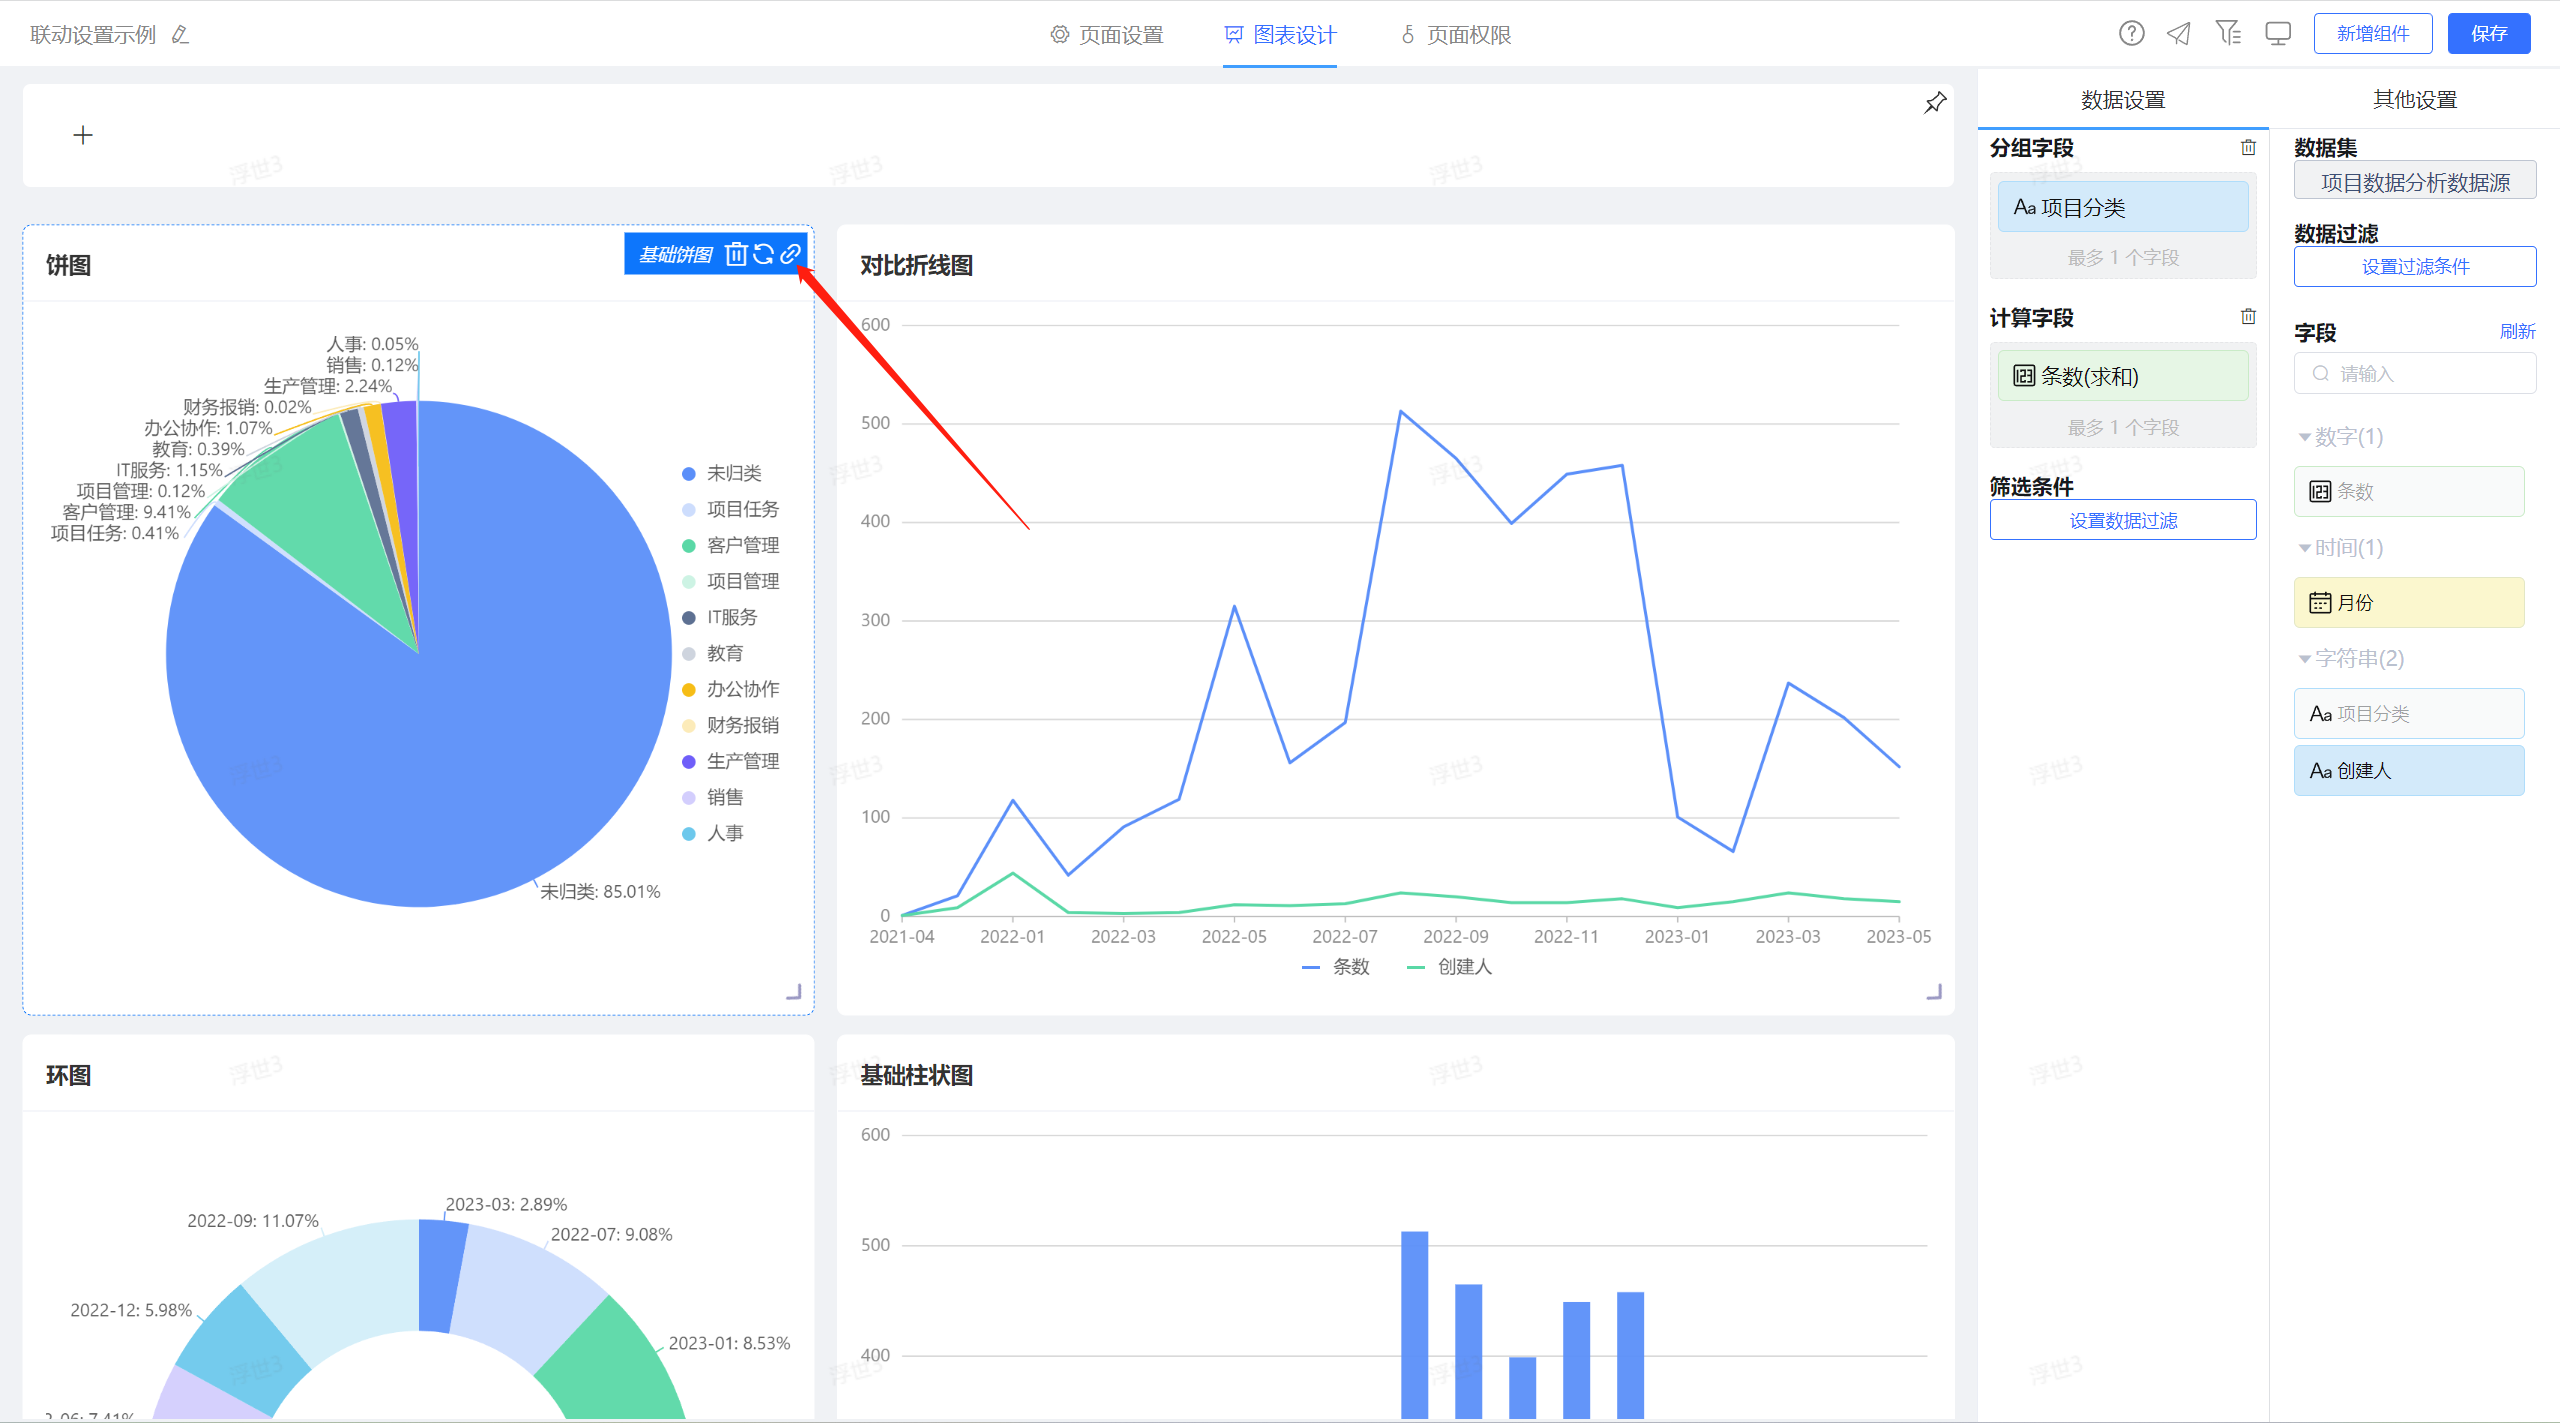The image size is (2560, 1423).
Task: Select the 项目分类 string field in the list
Action: pos(2409,714)
